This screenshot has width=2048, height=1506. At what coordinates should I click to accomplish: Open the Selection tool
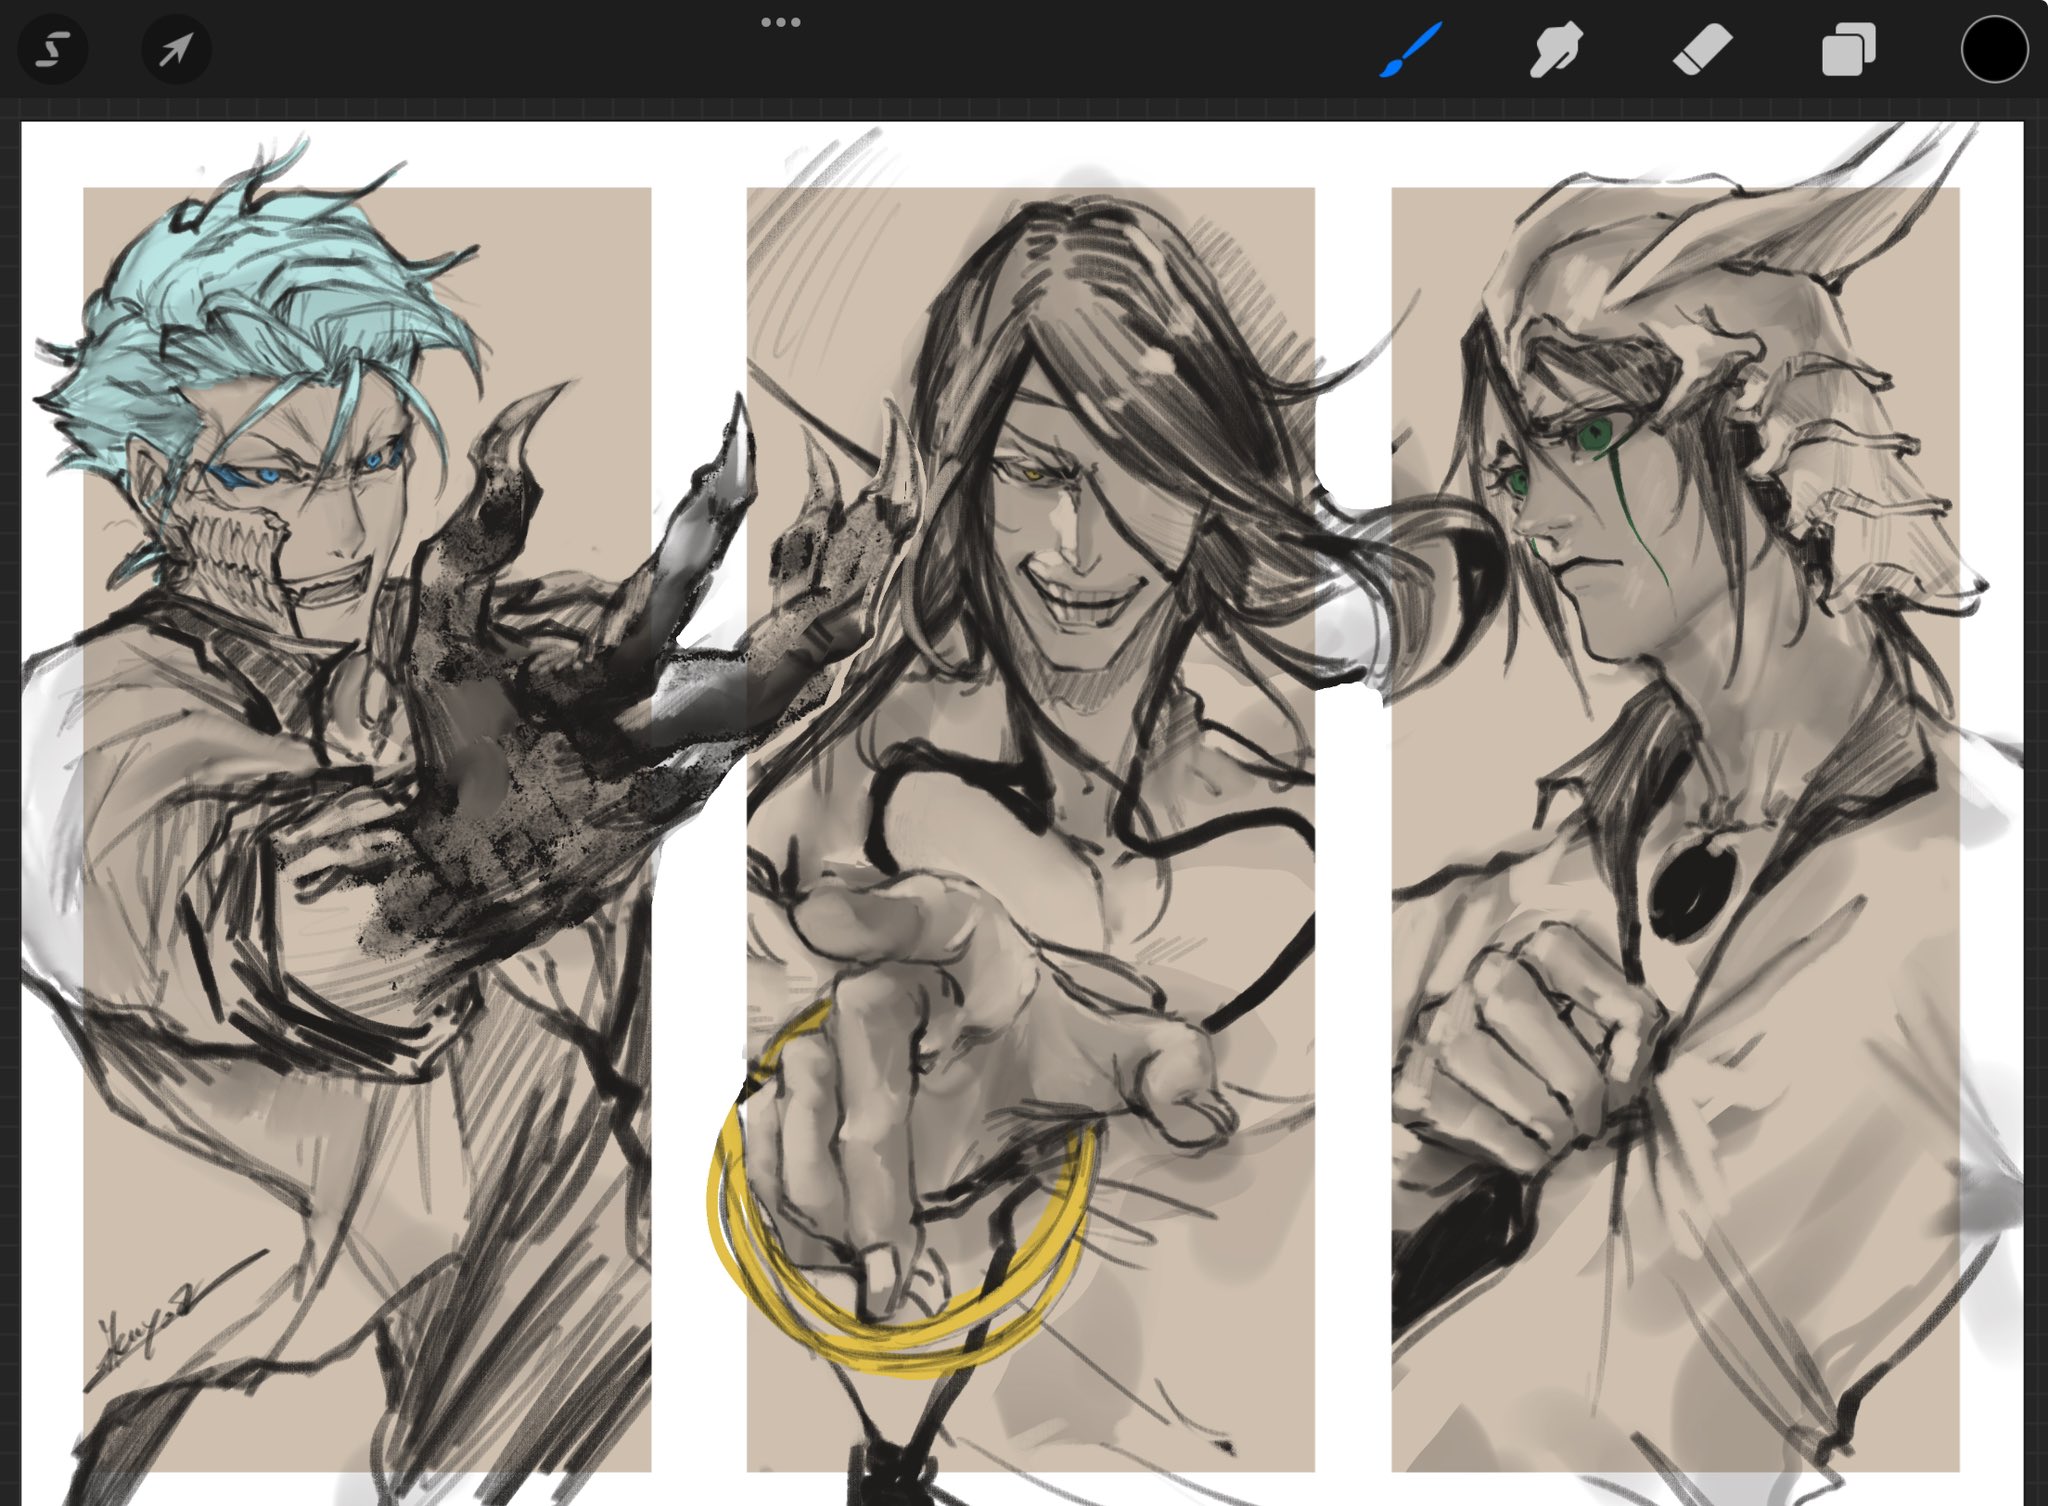[52, 49]
